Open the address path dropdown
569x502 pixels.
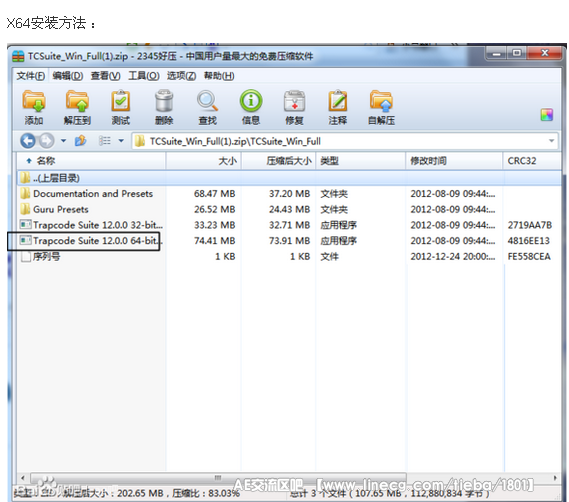(x=551, y=140)
